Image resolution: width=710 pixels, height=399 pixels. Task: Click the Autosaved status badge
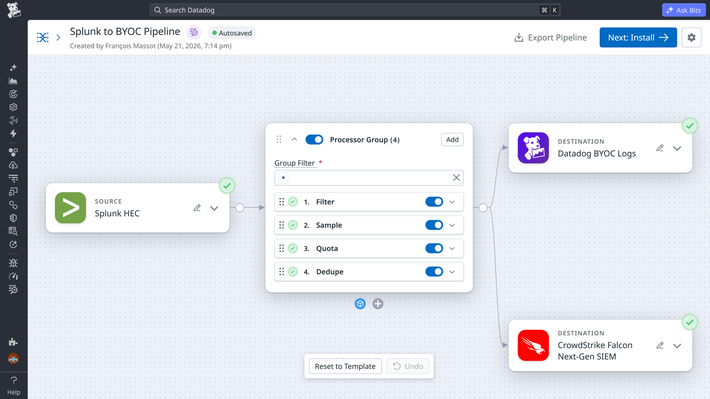point(232,33)
